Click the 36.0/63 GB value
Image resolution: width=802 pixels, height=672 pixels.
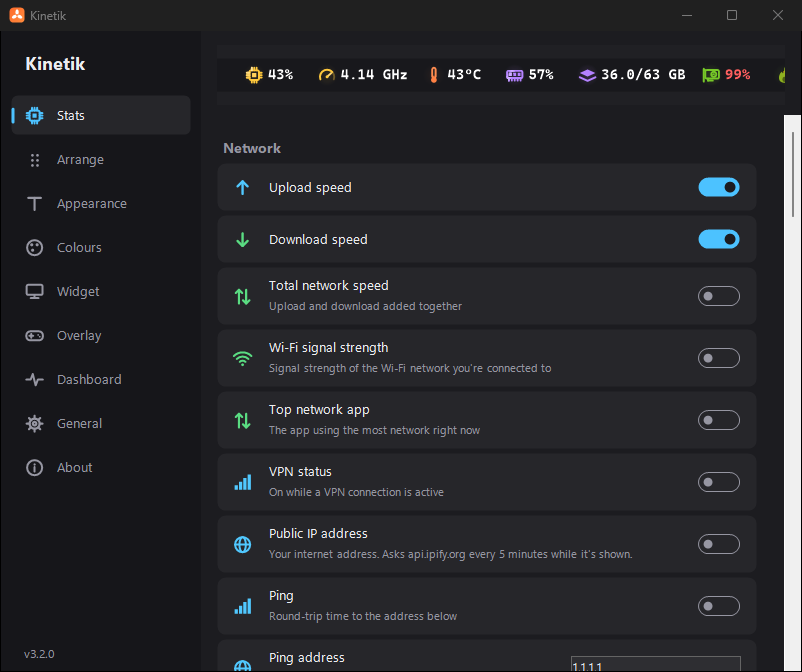(643, 75)
